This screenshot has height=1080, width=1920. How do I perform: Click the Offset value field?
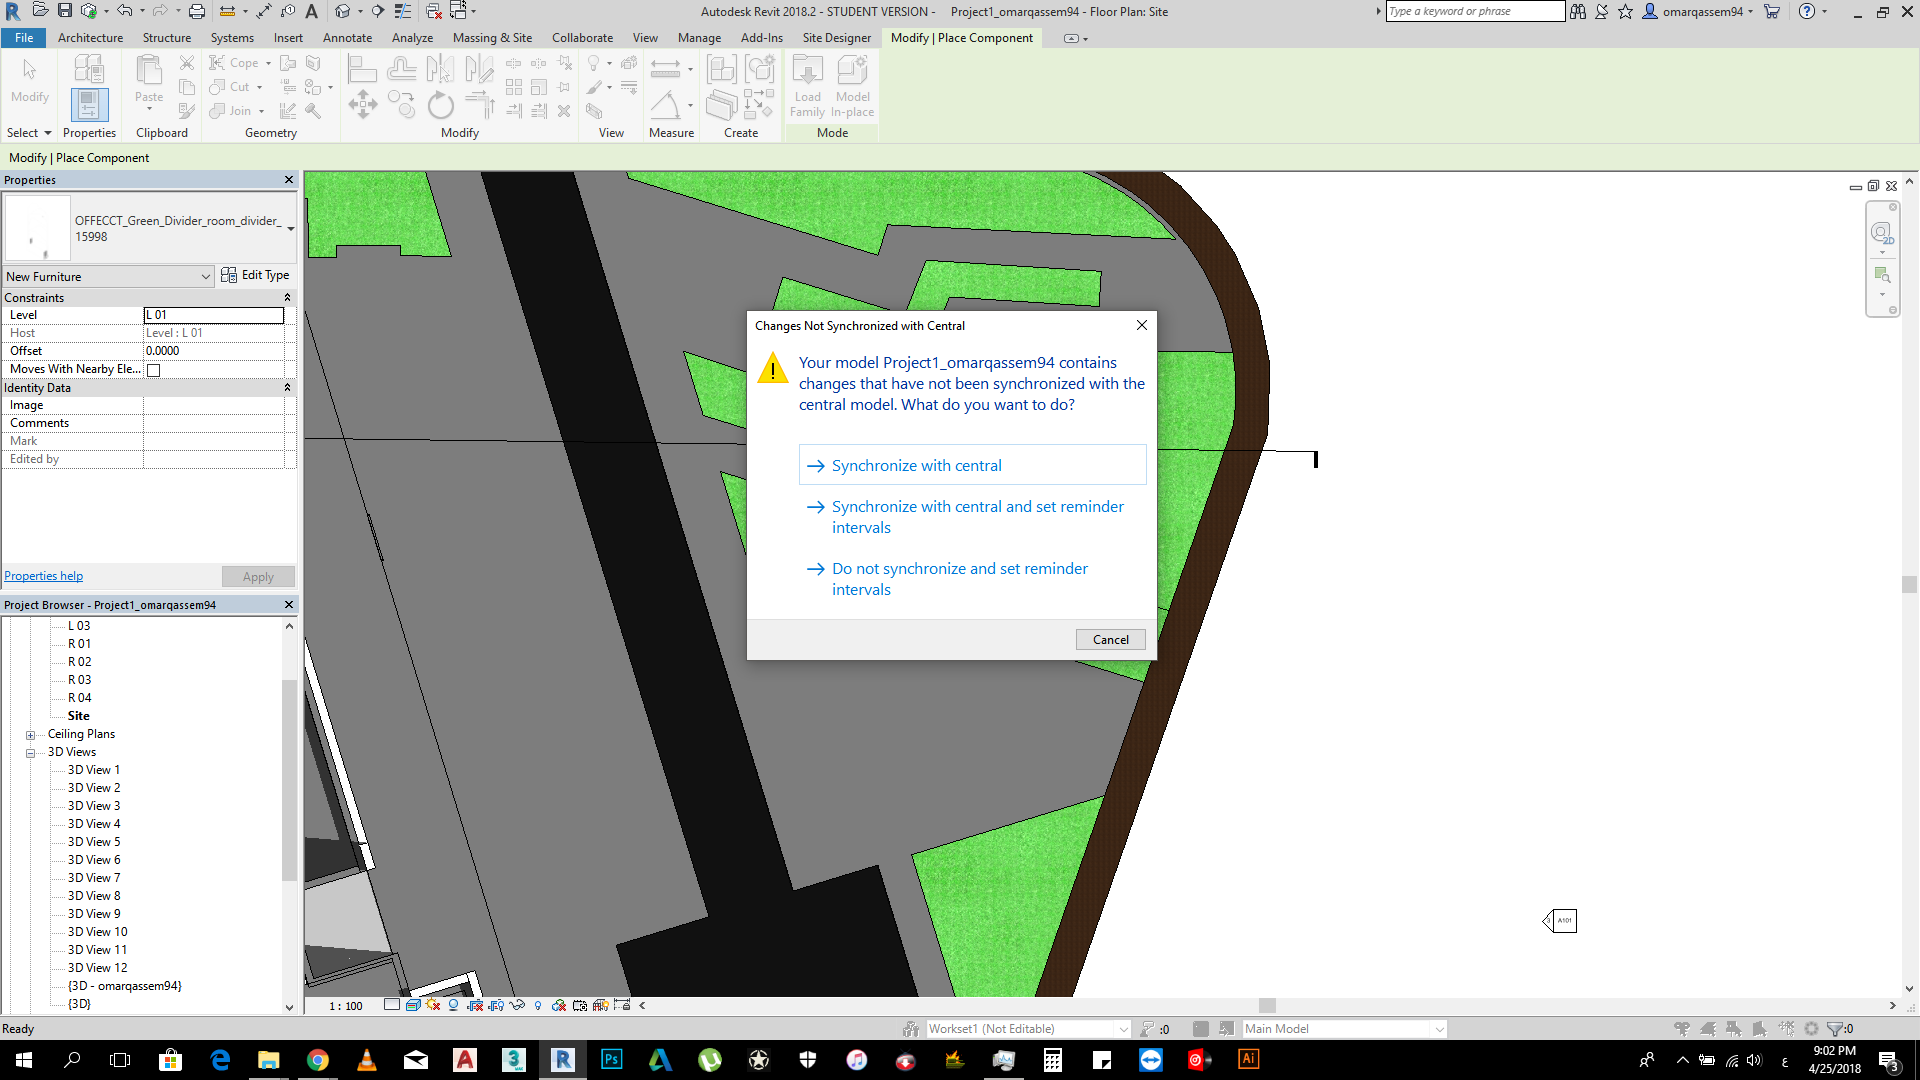click(214, 351)
